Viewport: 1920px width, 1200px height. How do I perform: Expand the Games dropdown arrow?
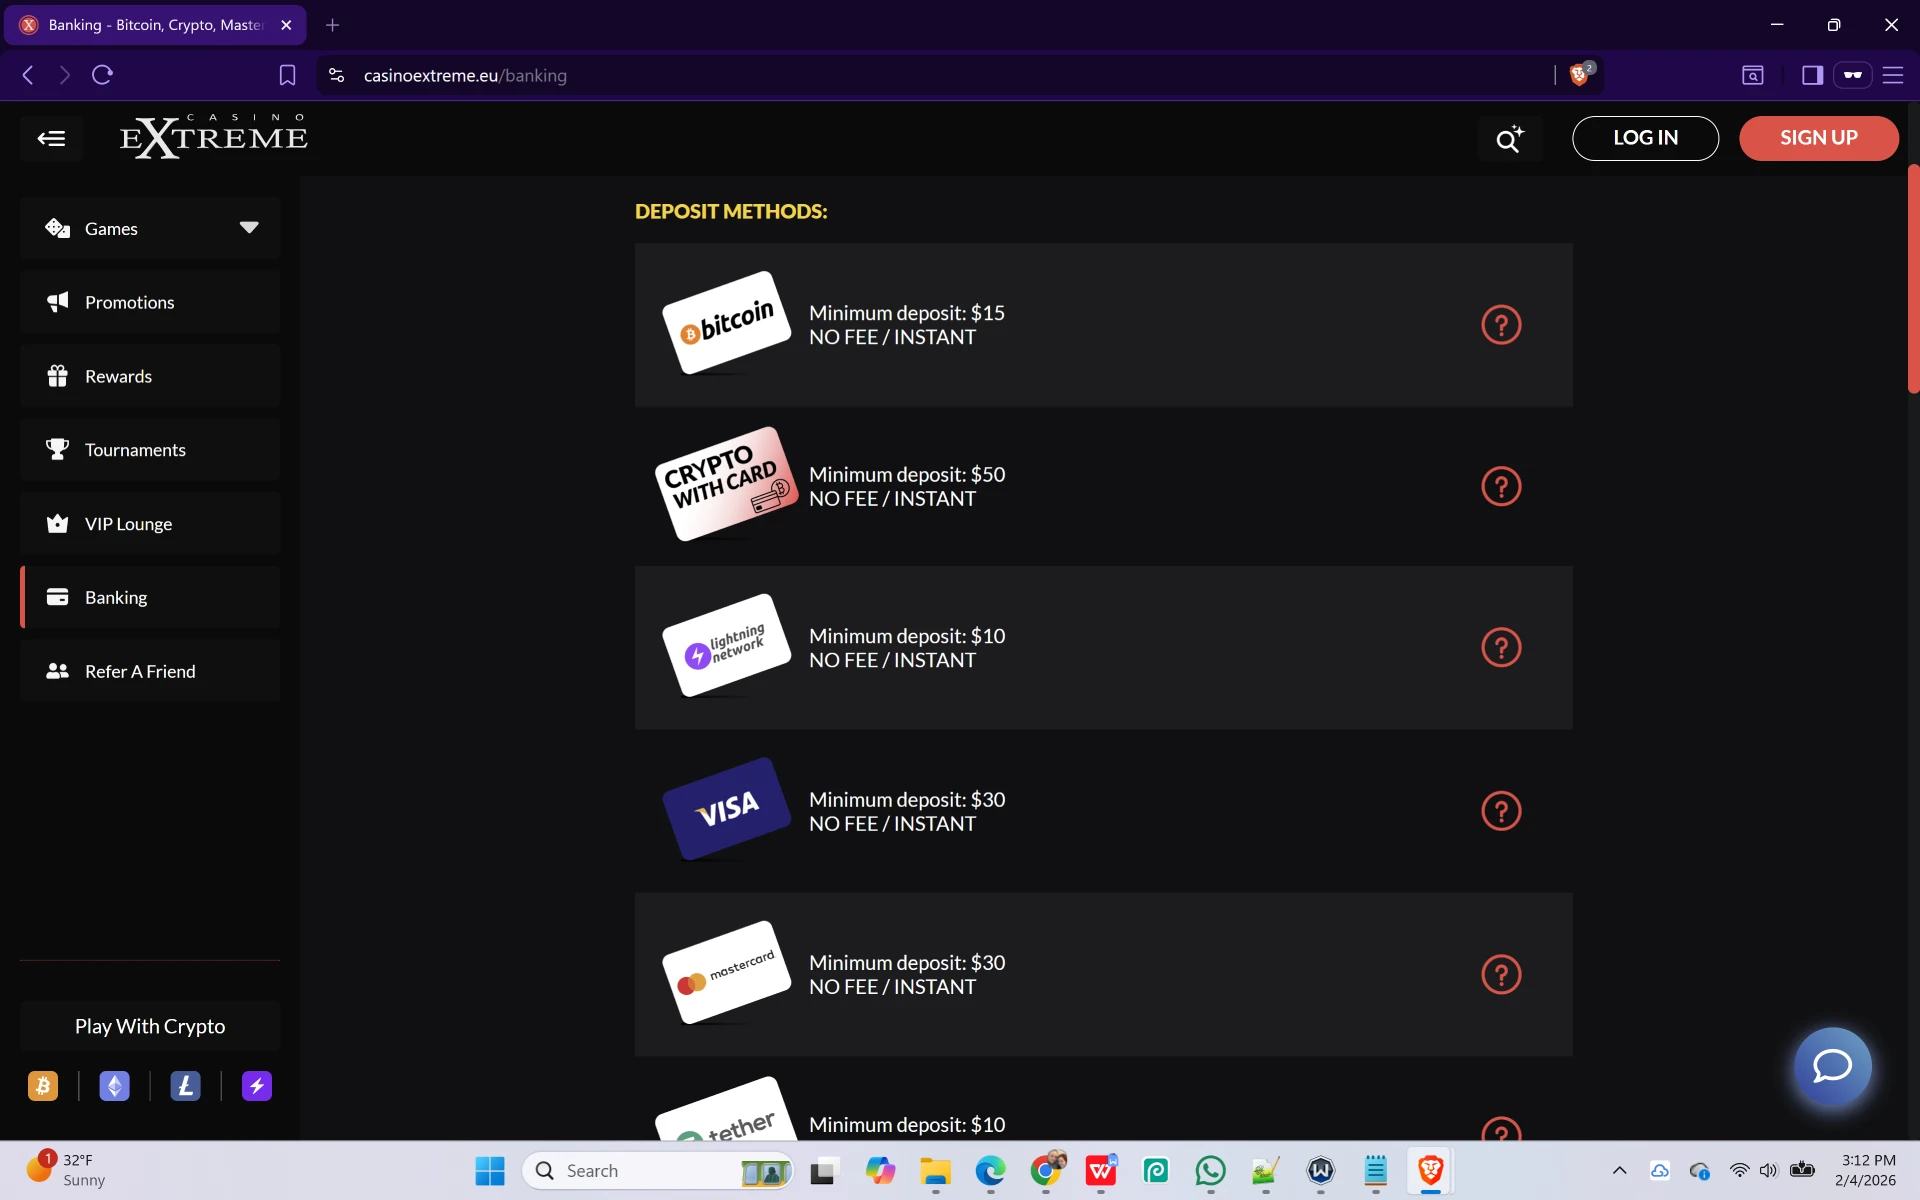coord(249,228)
